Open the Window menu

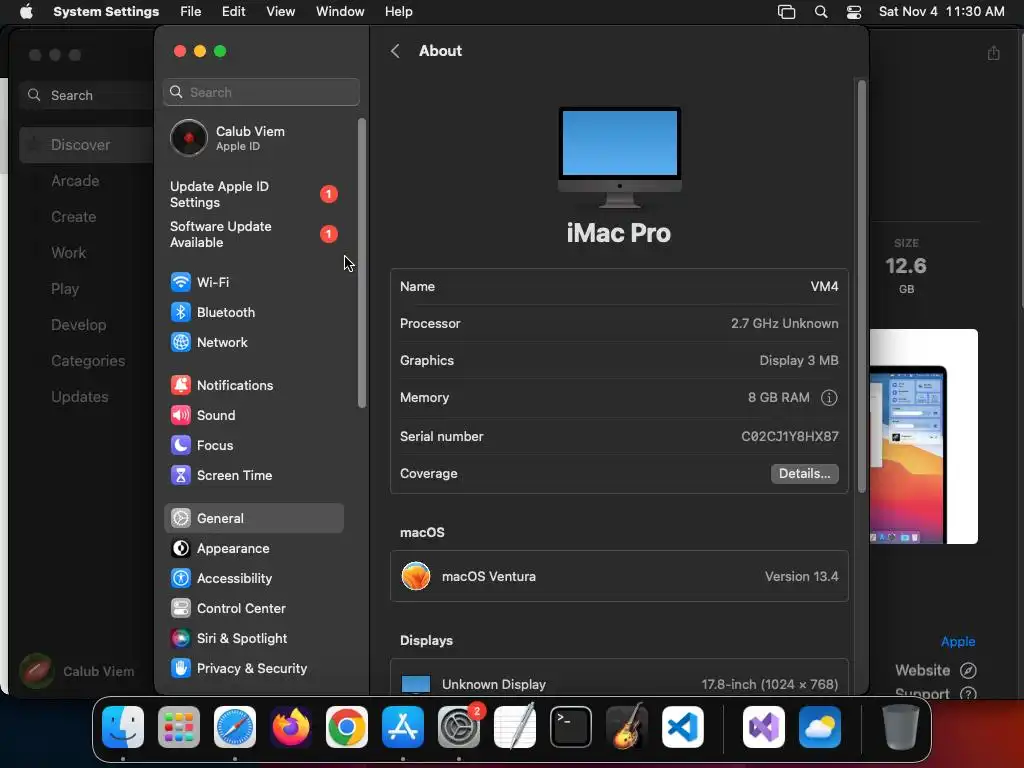[x=340, y=12]
